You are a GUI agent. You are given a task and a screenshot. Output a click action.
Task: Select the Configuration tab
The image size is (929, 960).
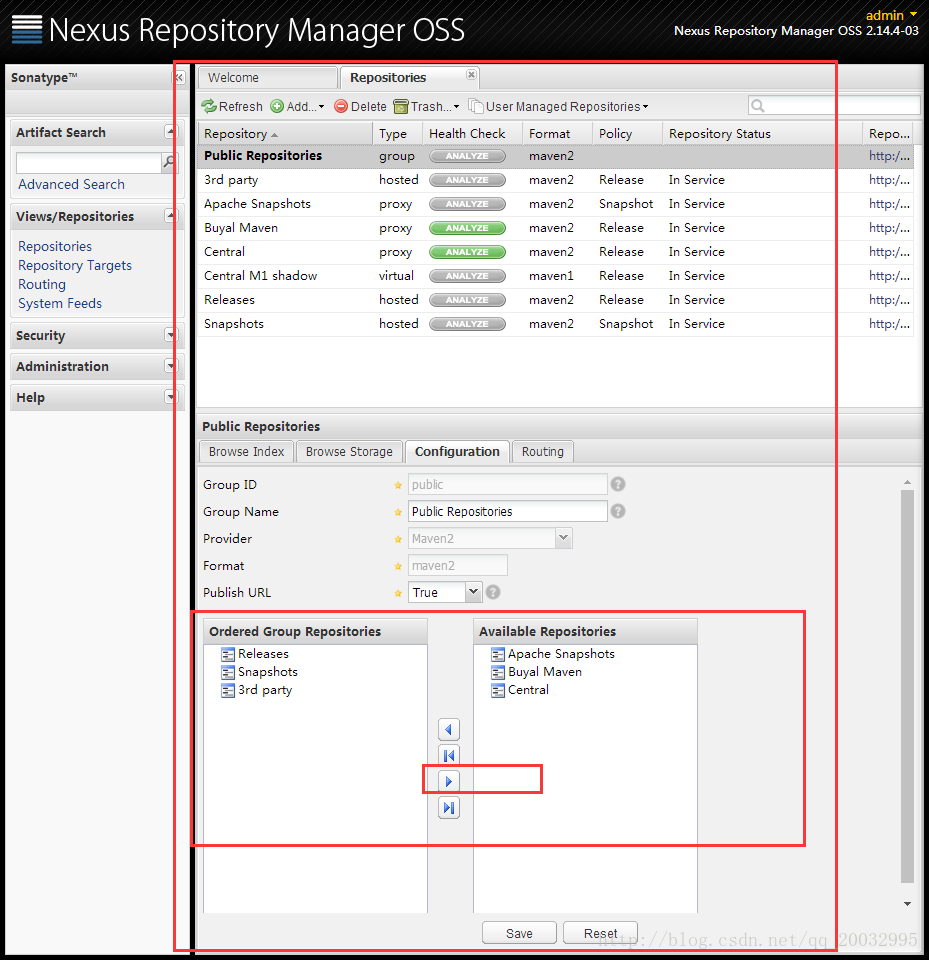tap(457, 451)
